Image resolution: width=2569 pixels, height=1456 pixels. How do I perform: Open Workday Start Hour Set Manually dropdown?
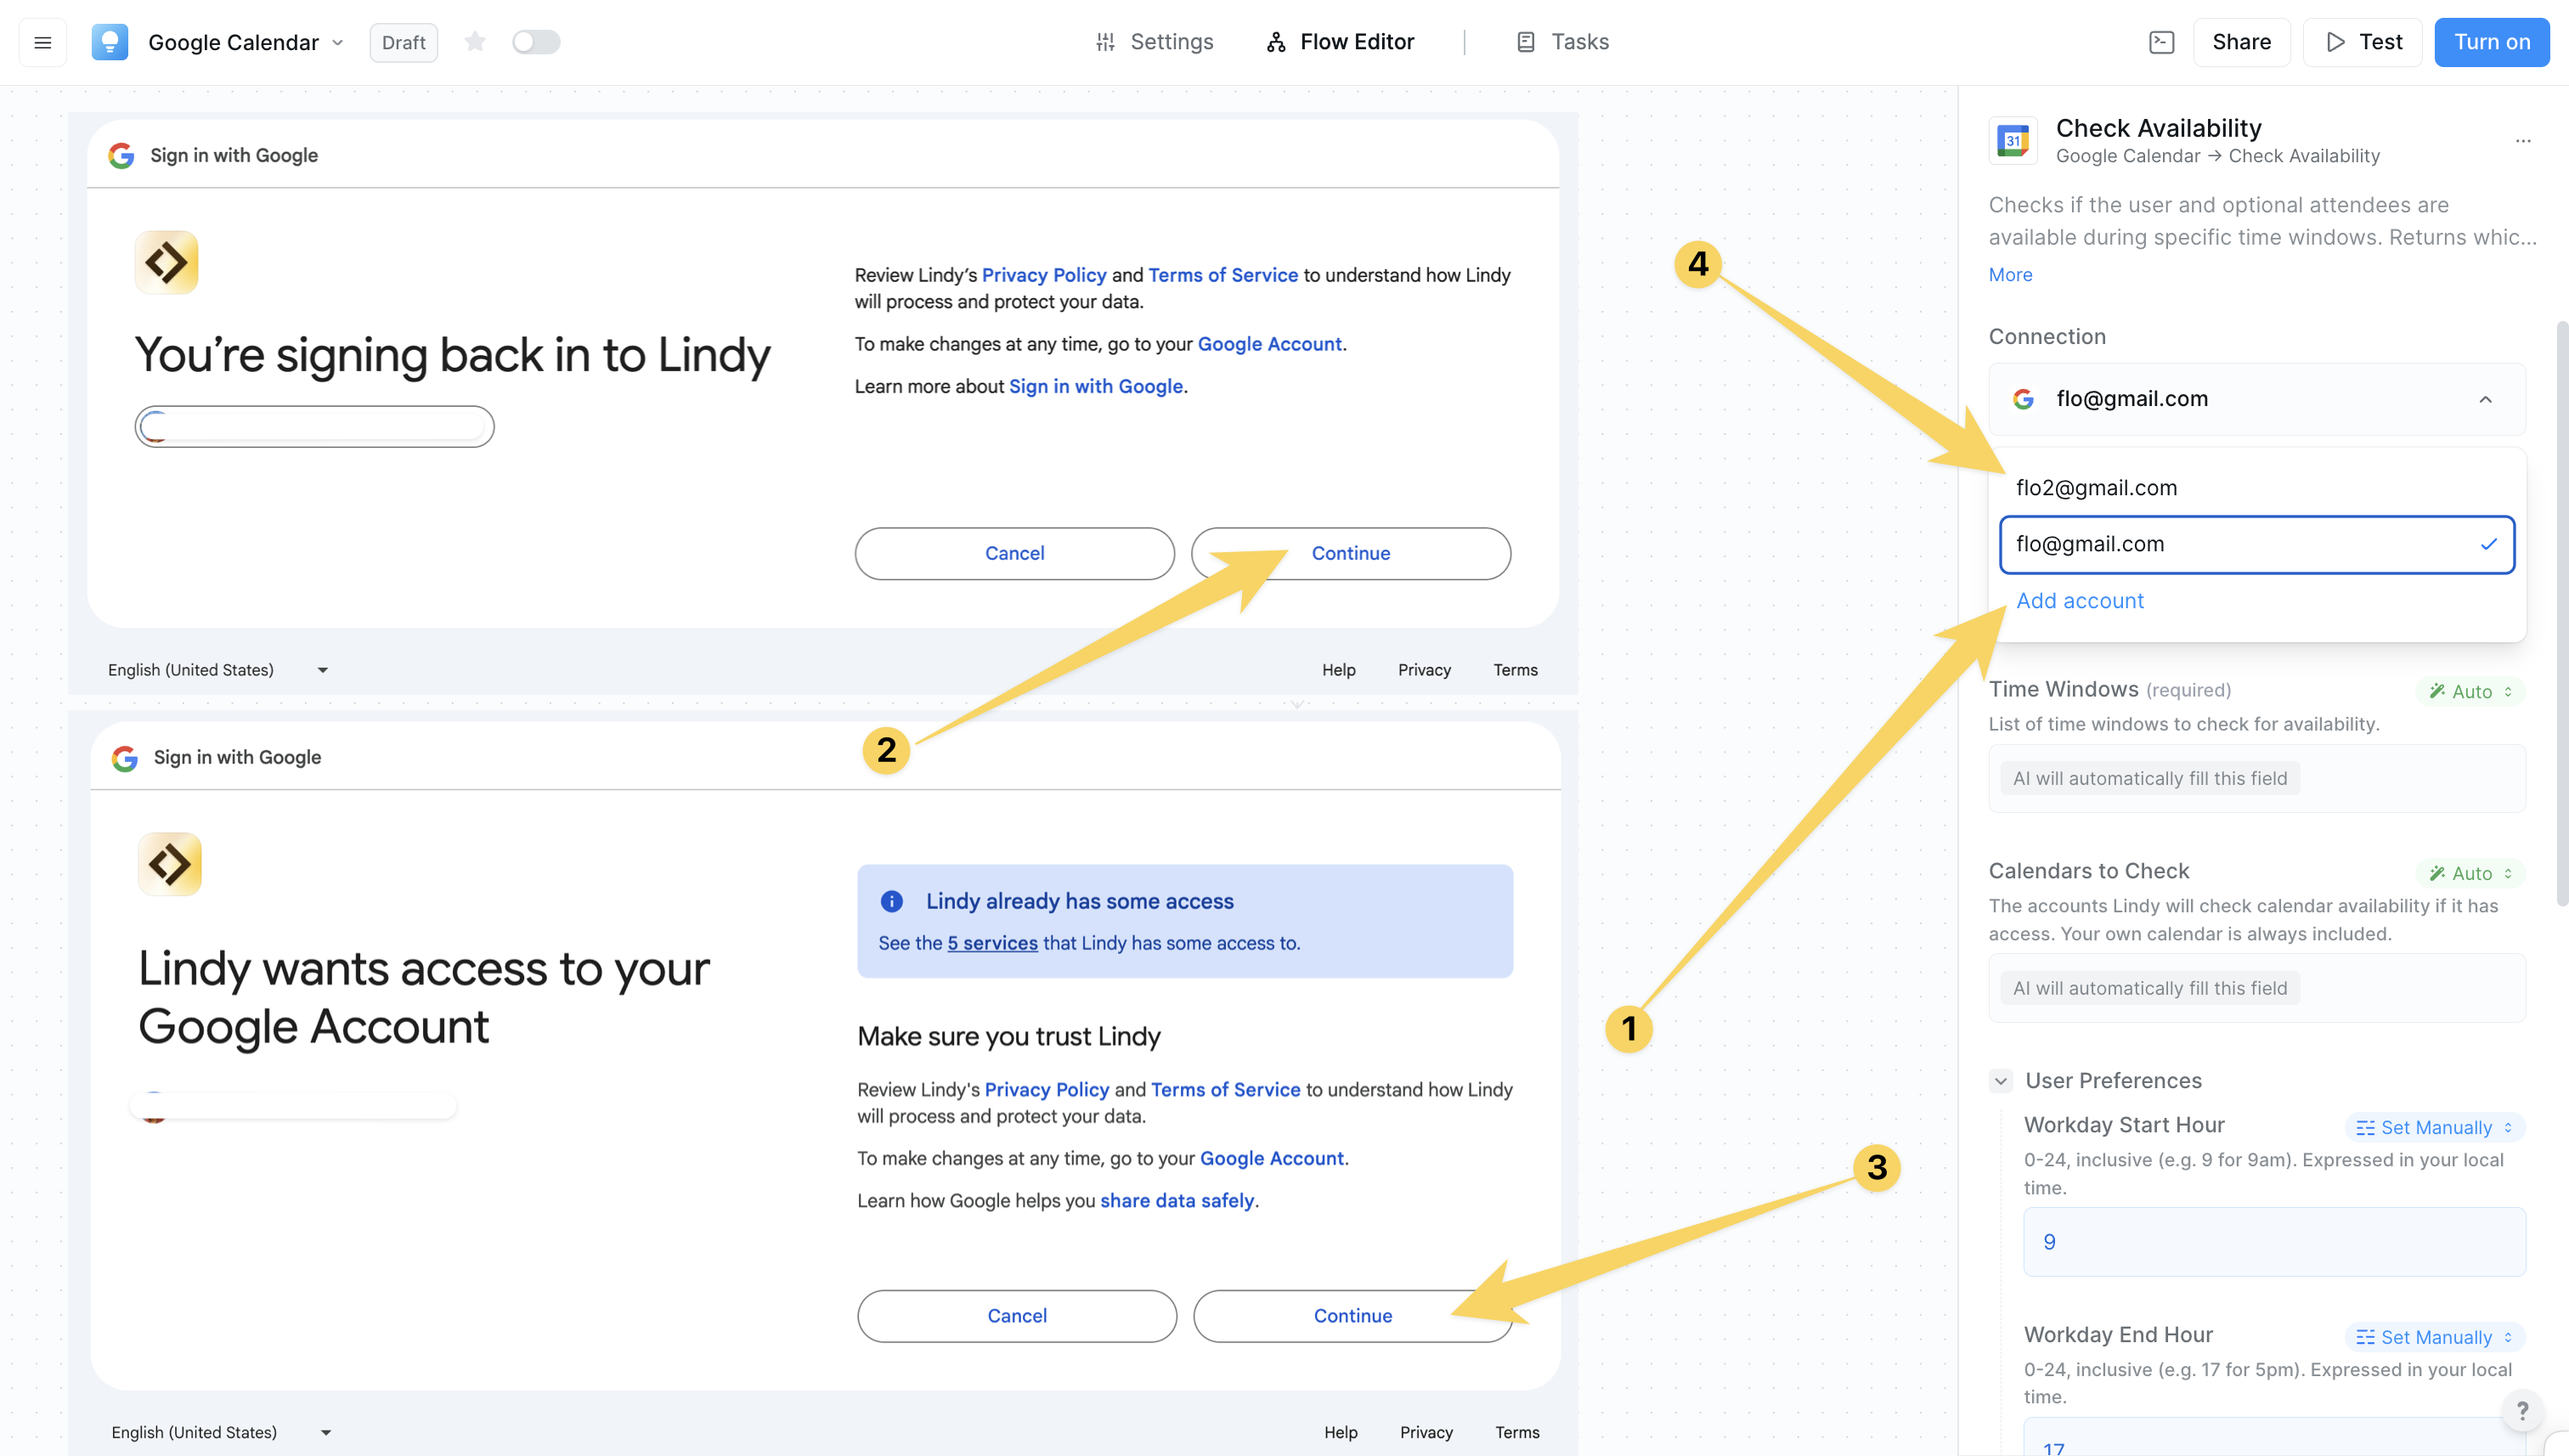point(2434,1127)
